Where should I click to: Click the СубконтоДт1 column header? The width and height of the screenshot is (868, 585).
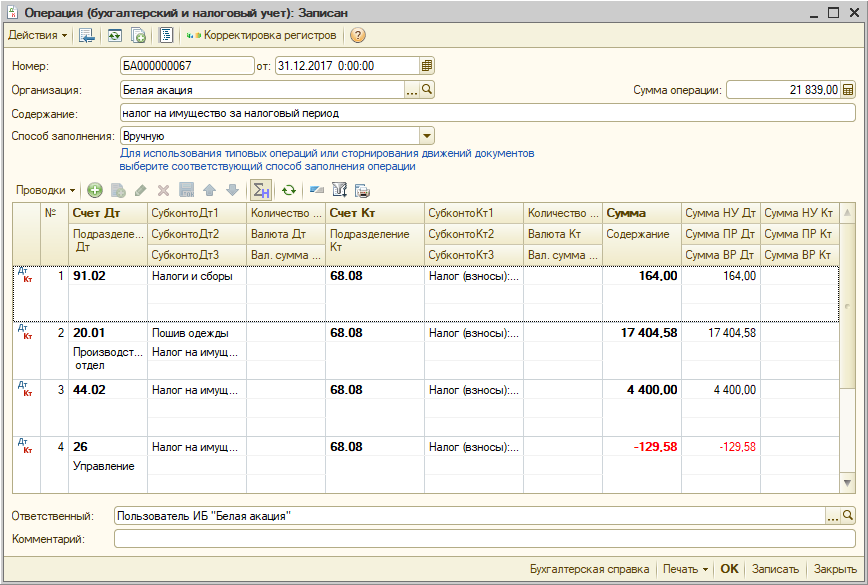point(197,213)
